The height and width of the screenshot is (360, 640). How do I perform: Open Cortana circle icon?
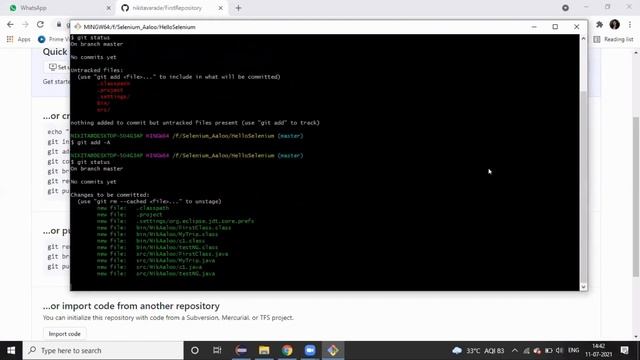pyautogui.click(x=195, y=351)
